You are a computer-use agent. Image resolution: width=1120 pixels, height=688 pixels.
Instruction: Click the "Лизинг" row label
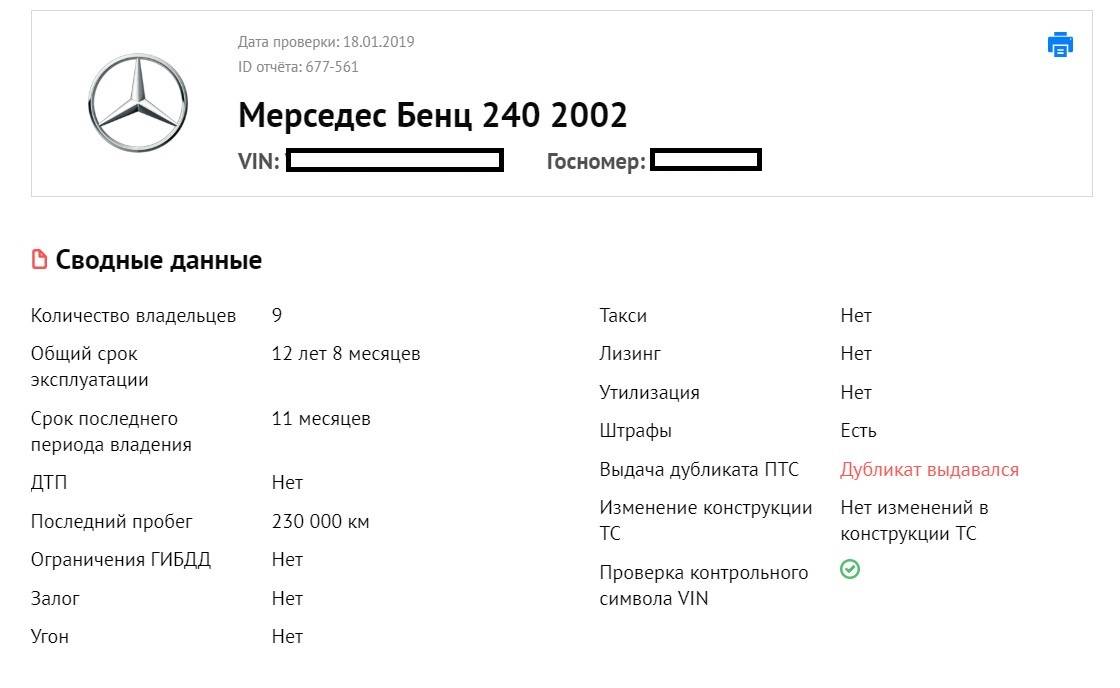click(630, 354)
